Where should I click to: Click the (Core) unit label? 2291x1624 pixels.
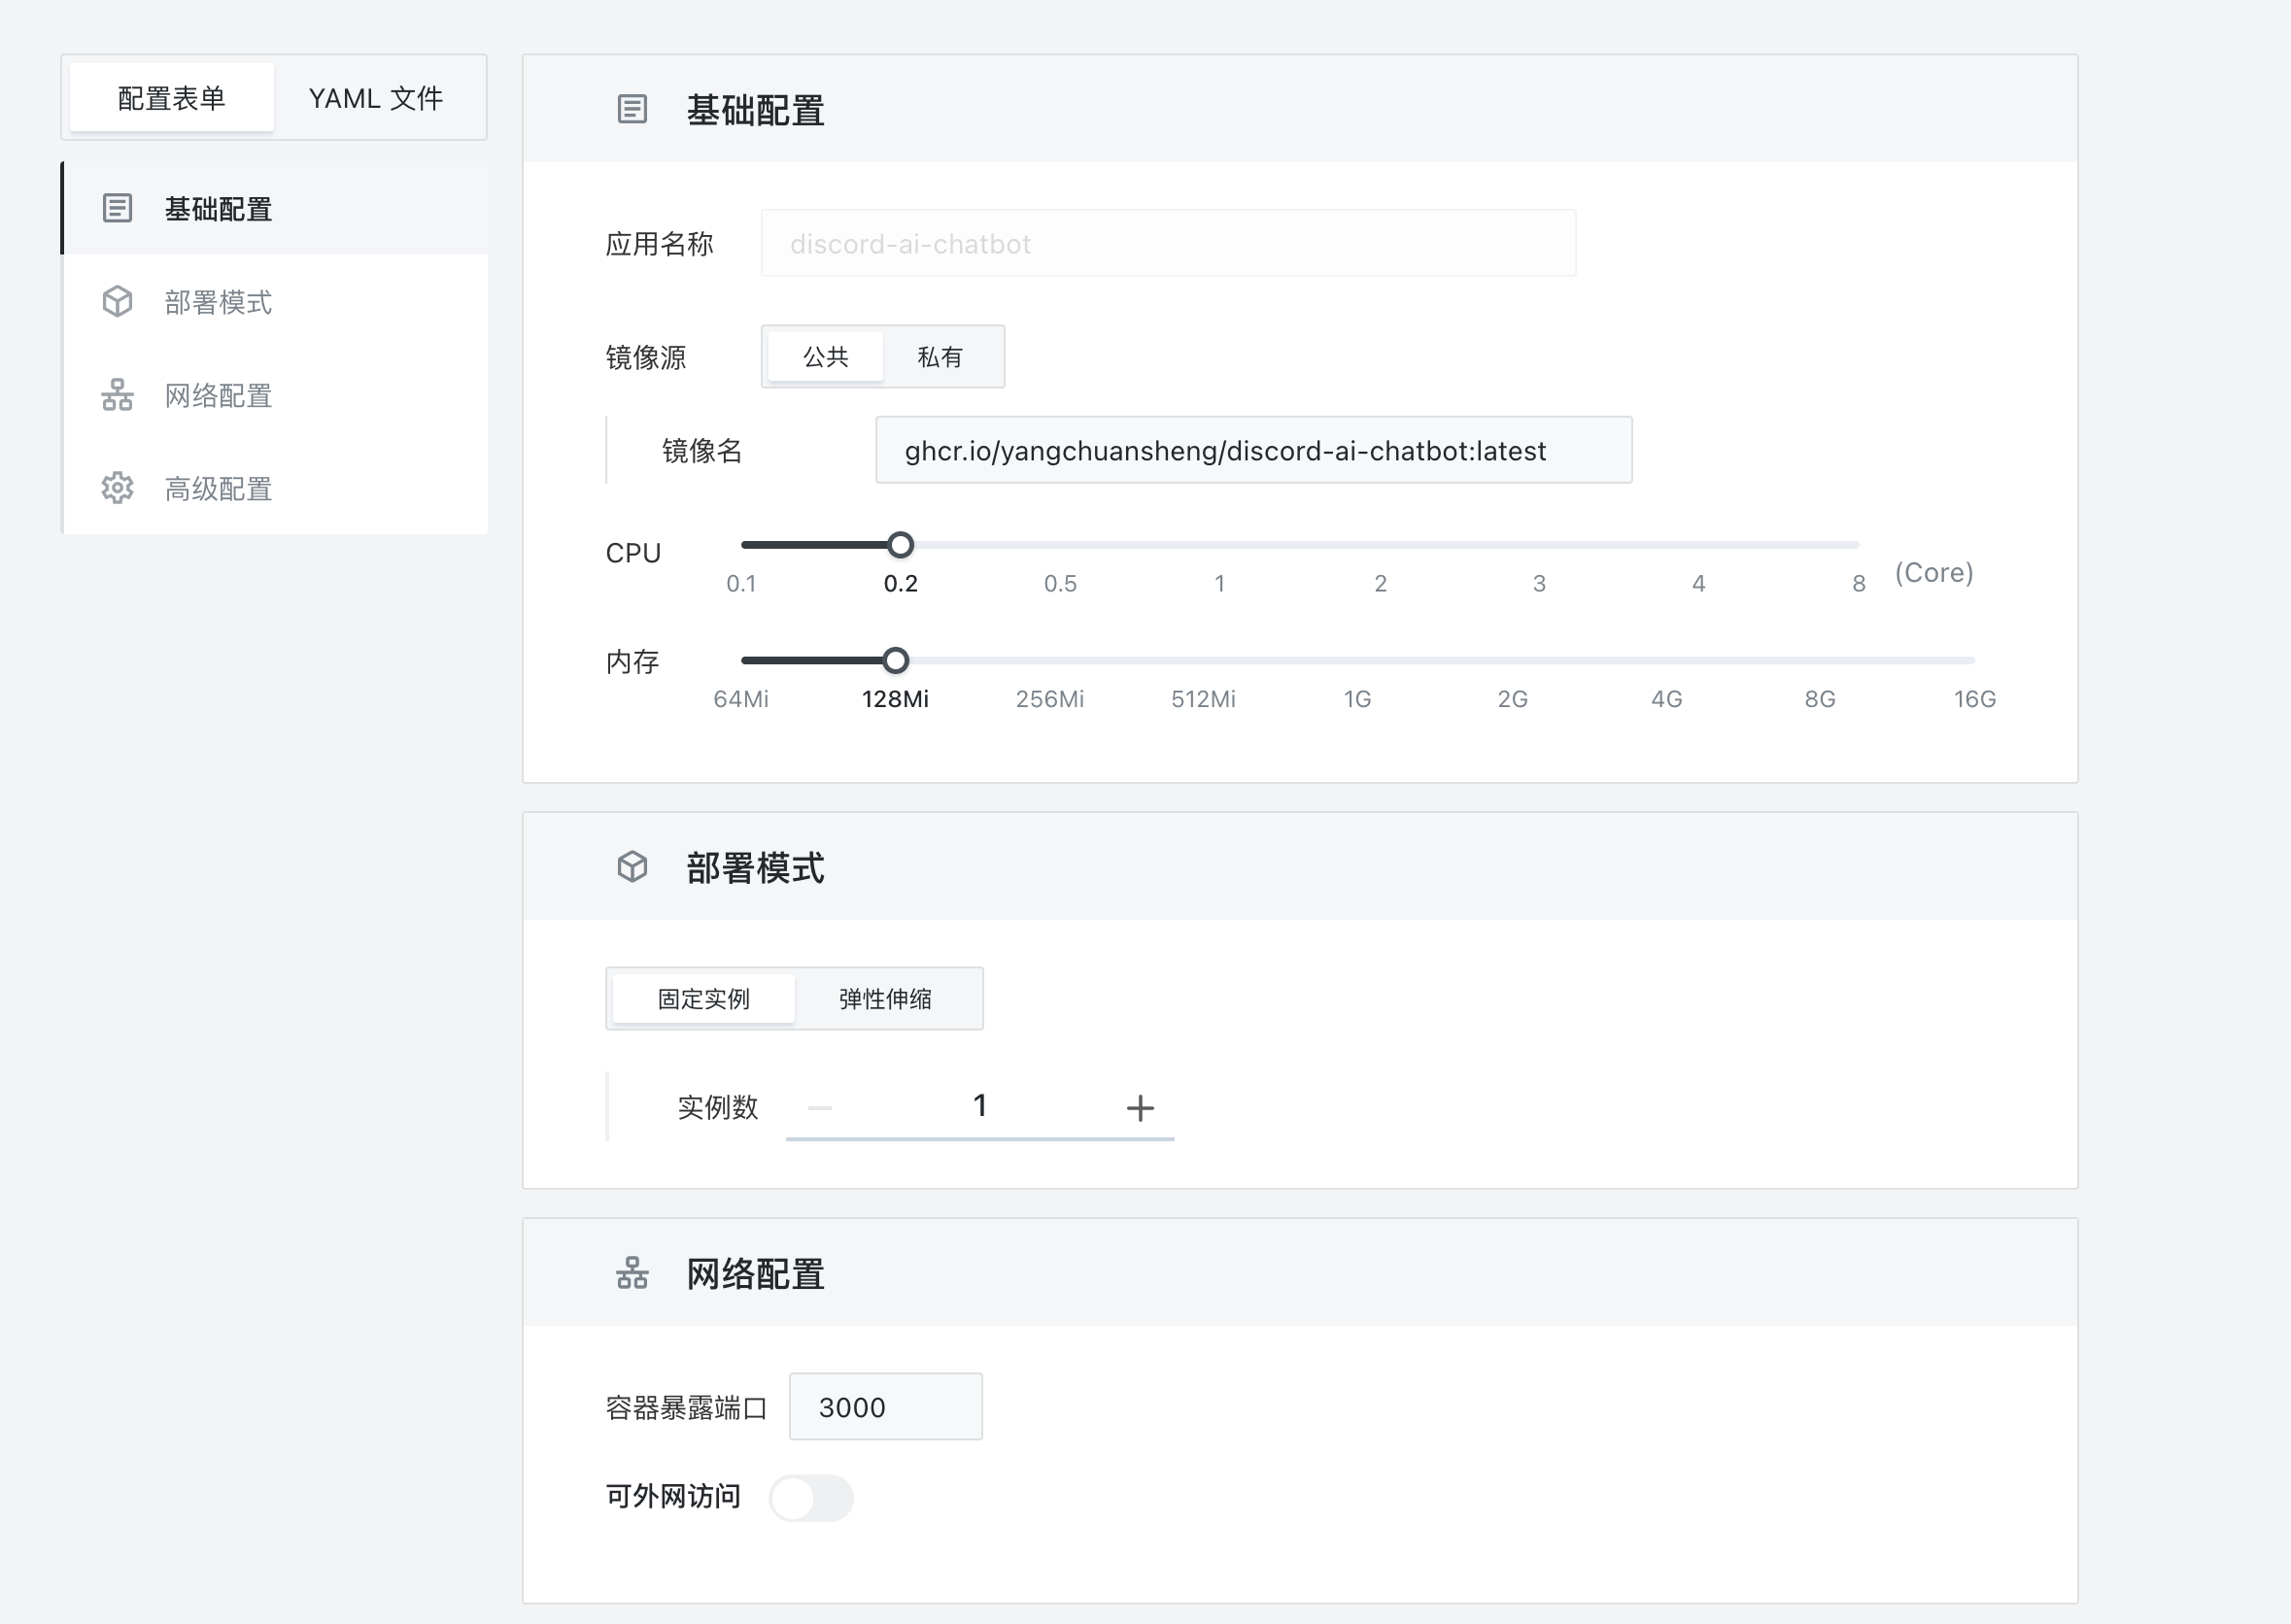pyautogui.click(x=1934, y=572)
